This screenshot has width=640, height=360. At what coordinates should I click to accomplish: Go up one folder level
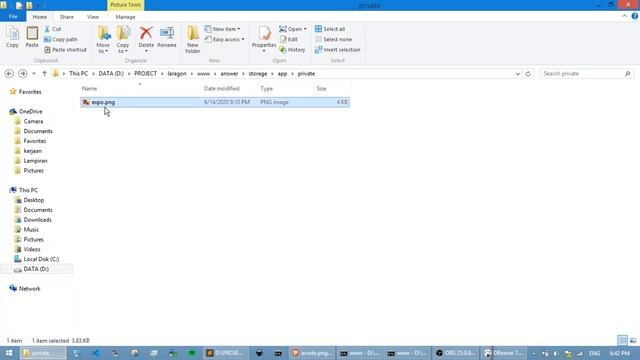44,73
